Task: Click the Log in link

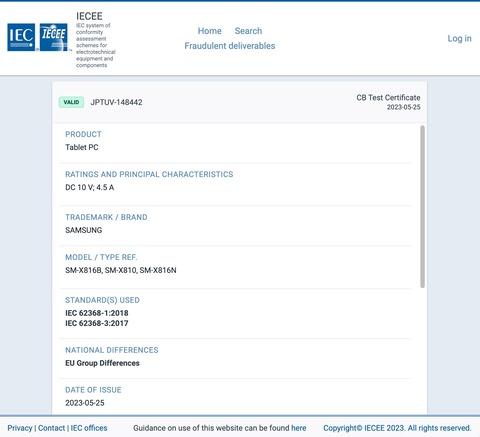Action: point(459,38)
